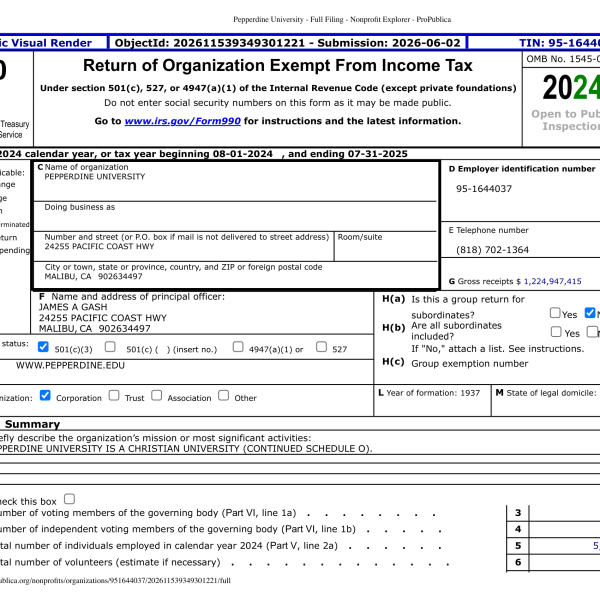Click the Doing business as field
600x600 pixels.
click(235, 217)
